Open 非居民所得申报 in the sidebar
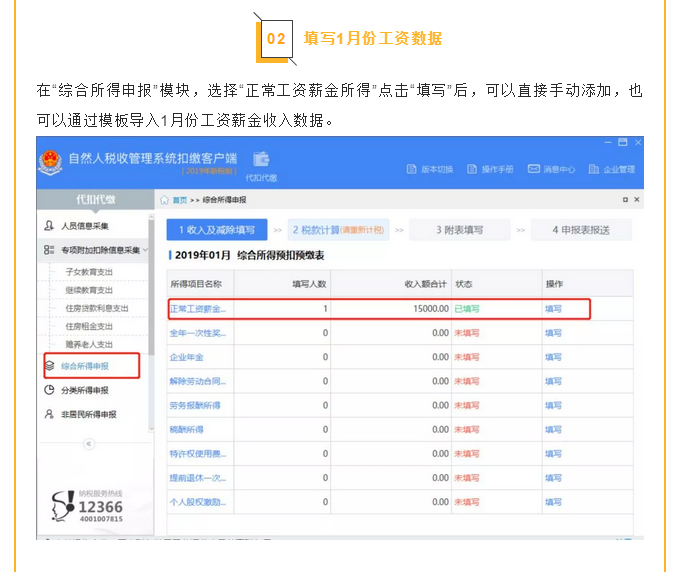This screenshot has height=572, width=684. (88, 414)
